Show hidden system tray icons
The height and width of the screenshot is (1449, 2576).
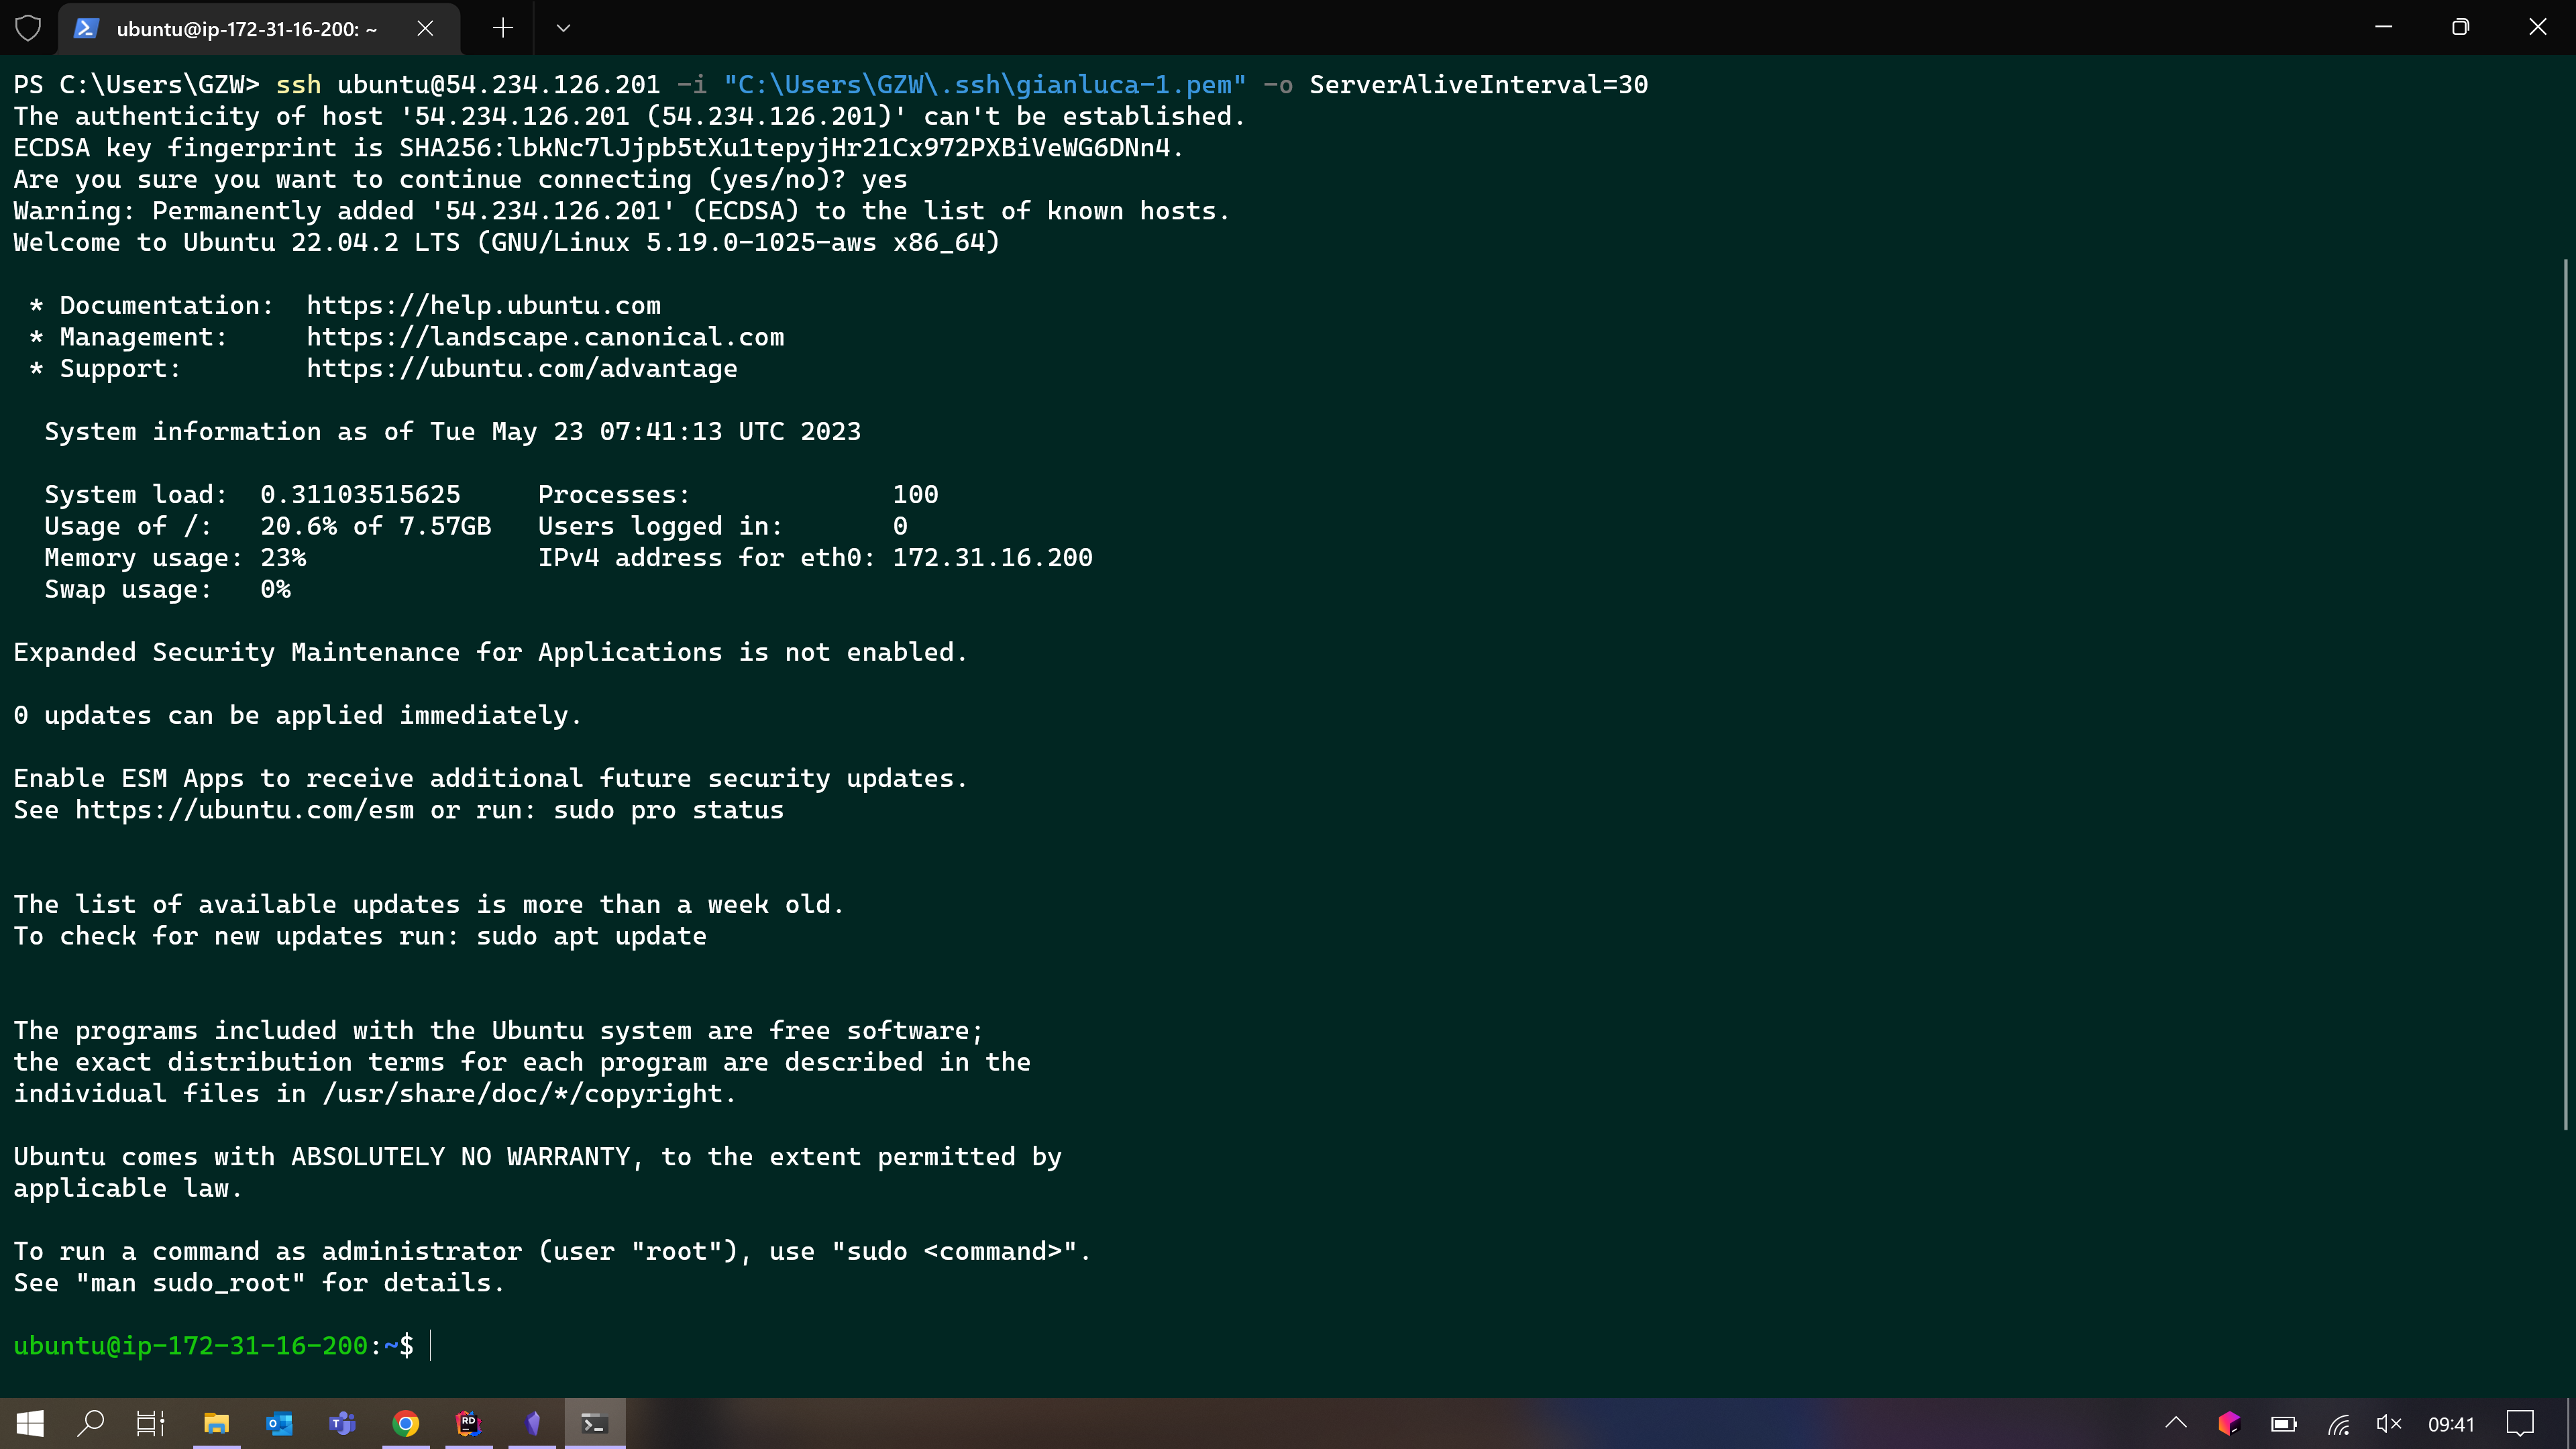click(2176, 1423)
